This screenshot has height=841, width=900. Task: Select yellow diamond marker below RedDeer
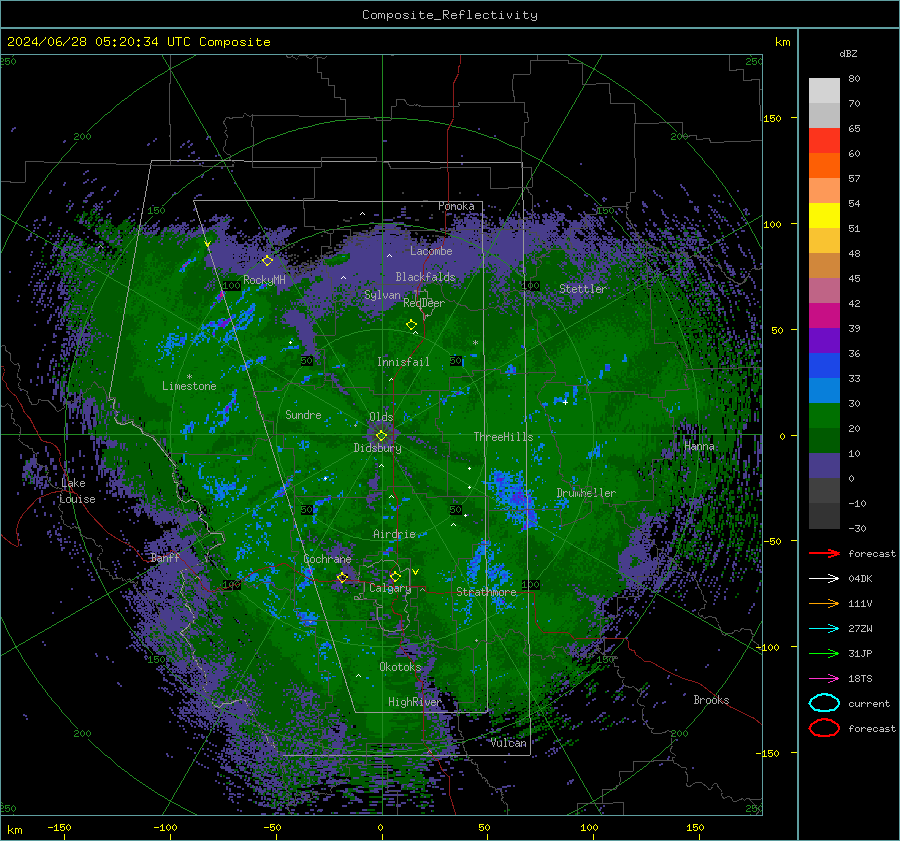click(411, 324)
